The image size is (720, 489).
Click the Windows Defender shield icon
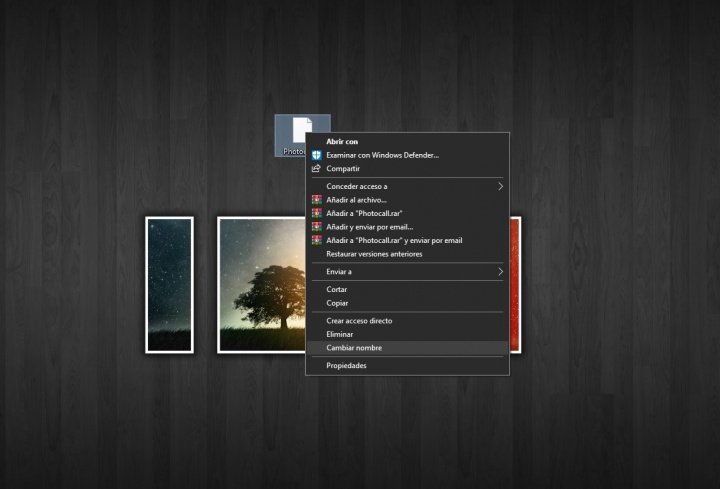point(316,155)
